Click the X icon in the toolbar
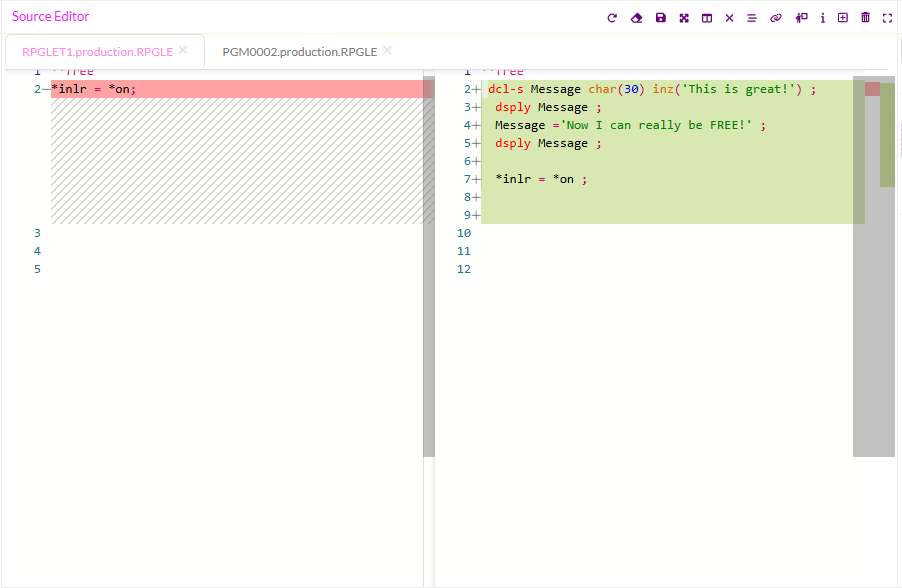This screenshot has height=588, width=902. [729, 18]
